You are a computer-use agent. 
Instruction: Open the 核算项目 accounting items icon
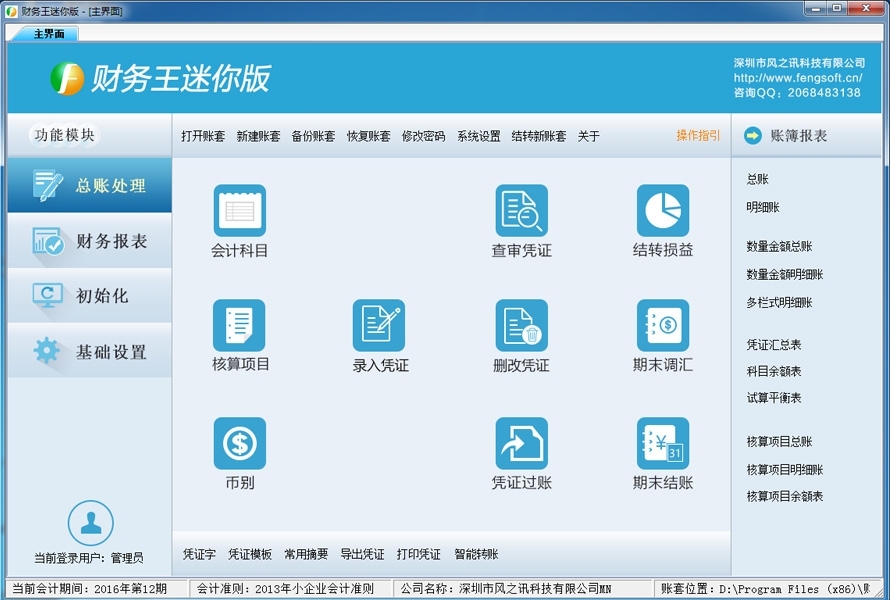pos(239,327)
